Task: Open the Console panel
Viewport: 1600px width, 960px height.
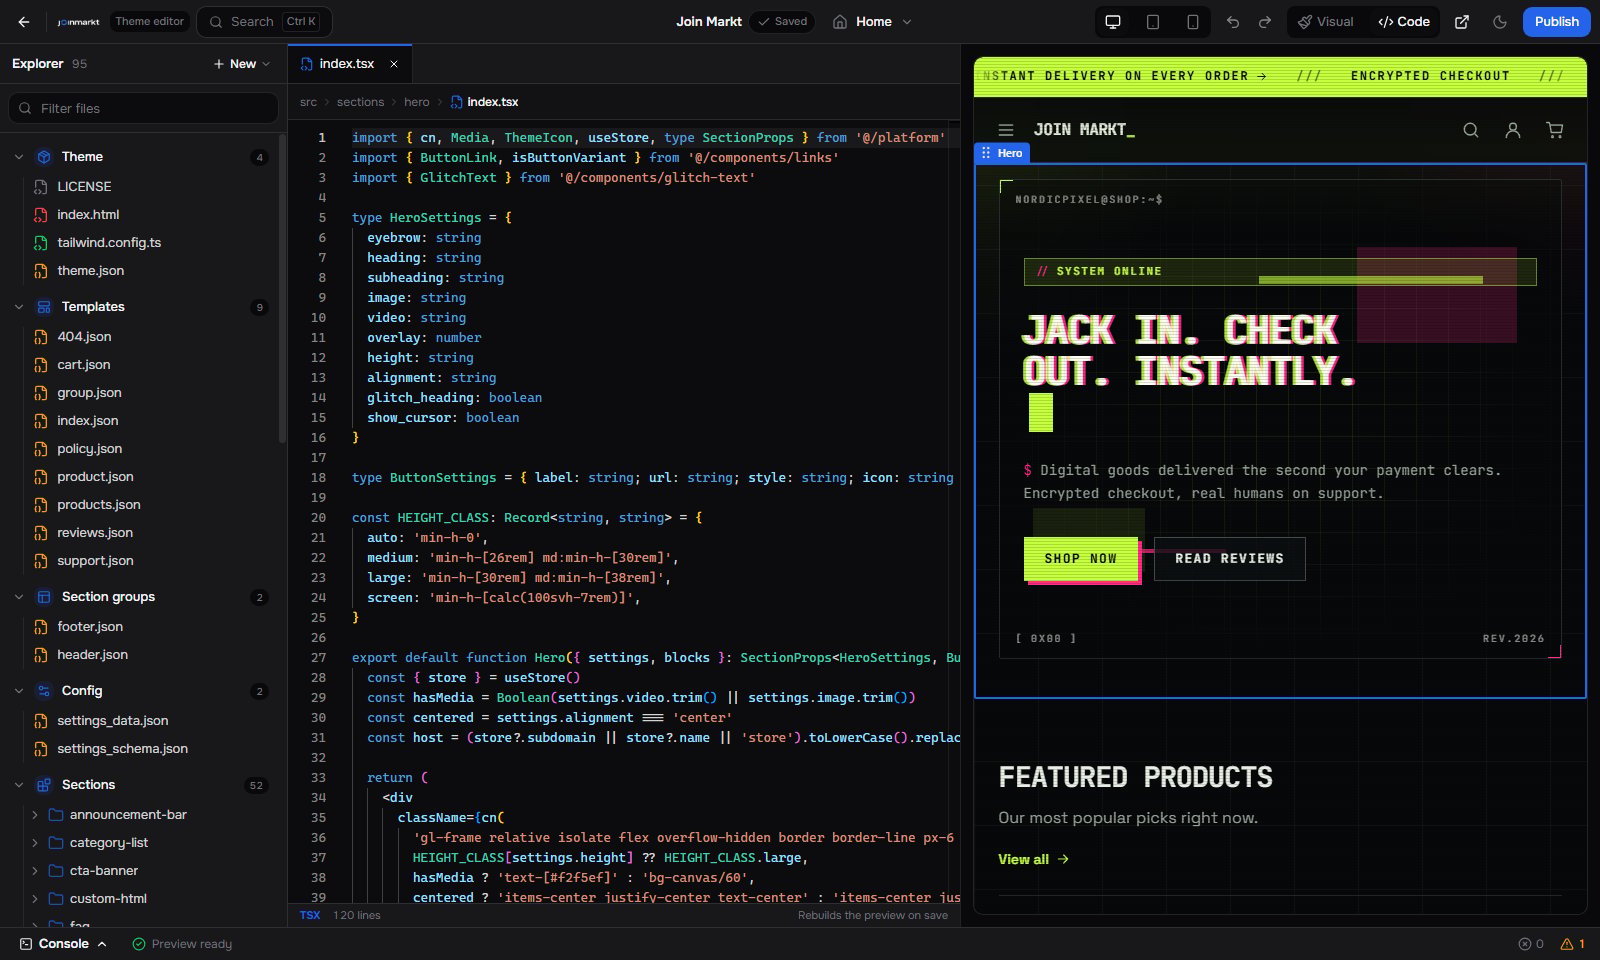Action: coord(63,944)
